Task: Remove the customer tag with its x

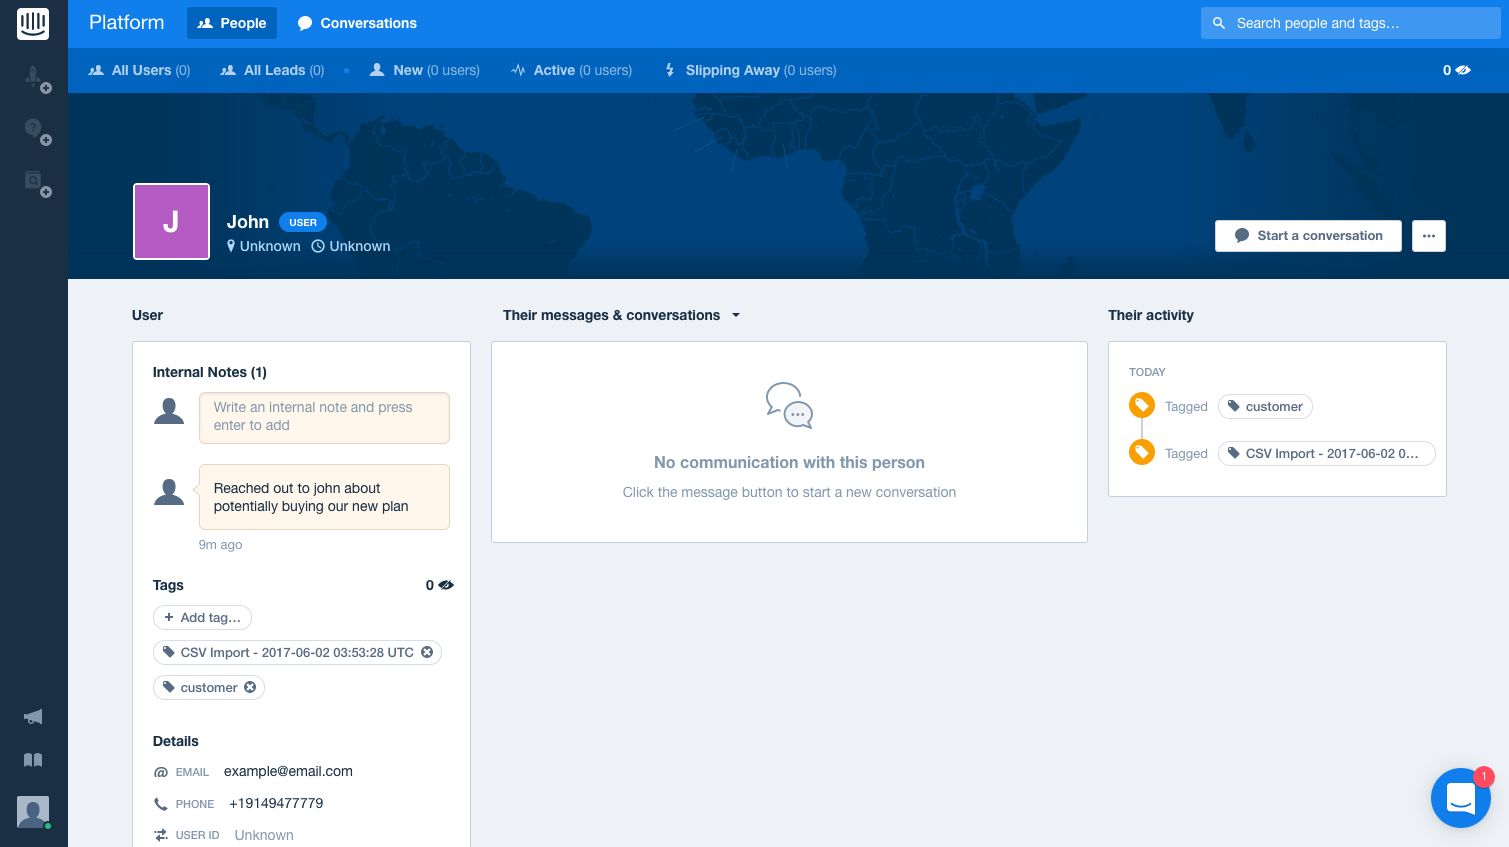Action: tap(250, 687)
